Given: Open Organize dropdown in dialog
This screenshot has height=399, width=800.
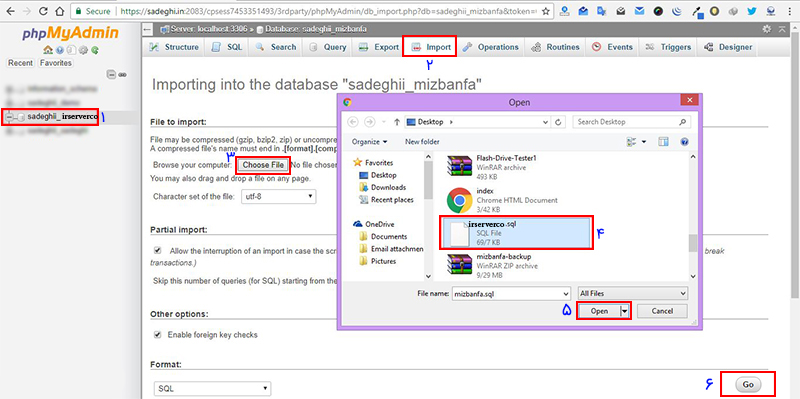Looking at the screenshot, I should [x=370, y=142].
